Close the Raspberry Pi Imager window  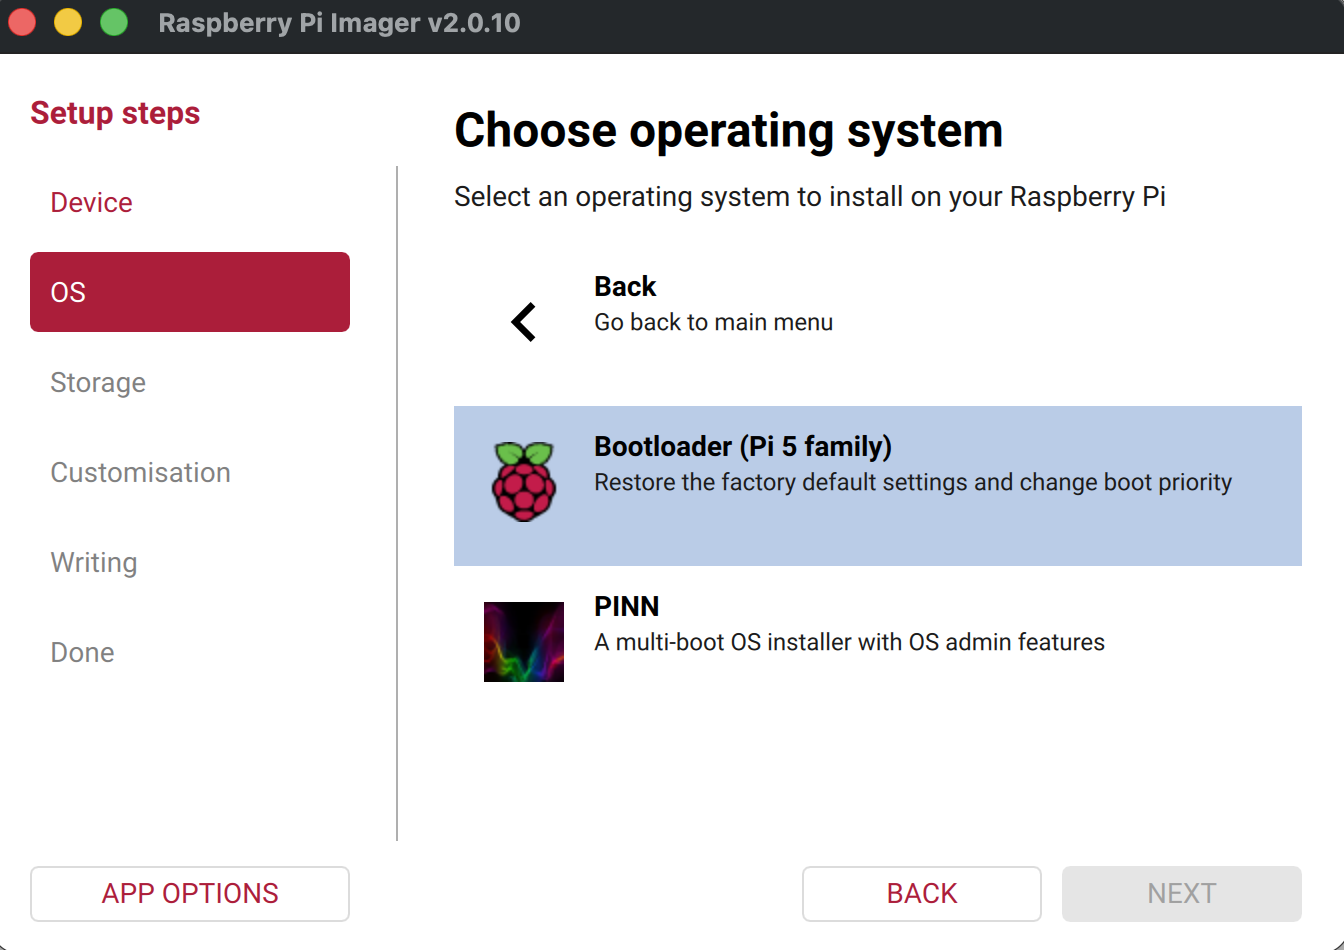point(22,22)
